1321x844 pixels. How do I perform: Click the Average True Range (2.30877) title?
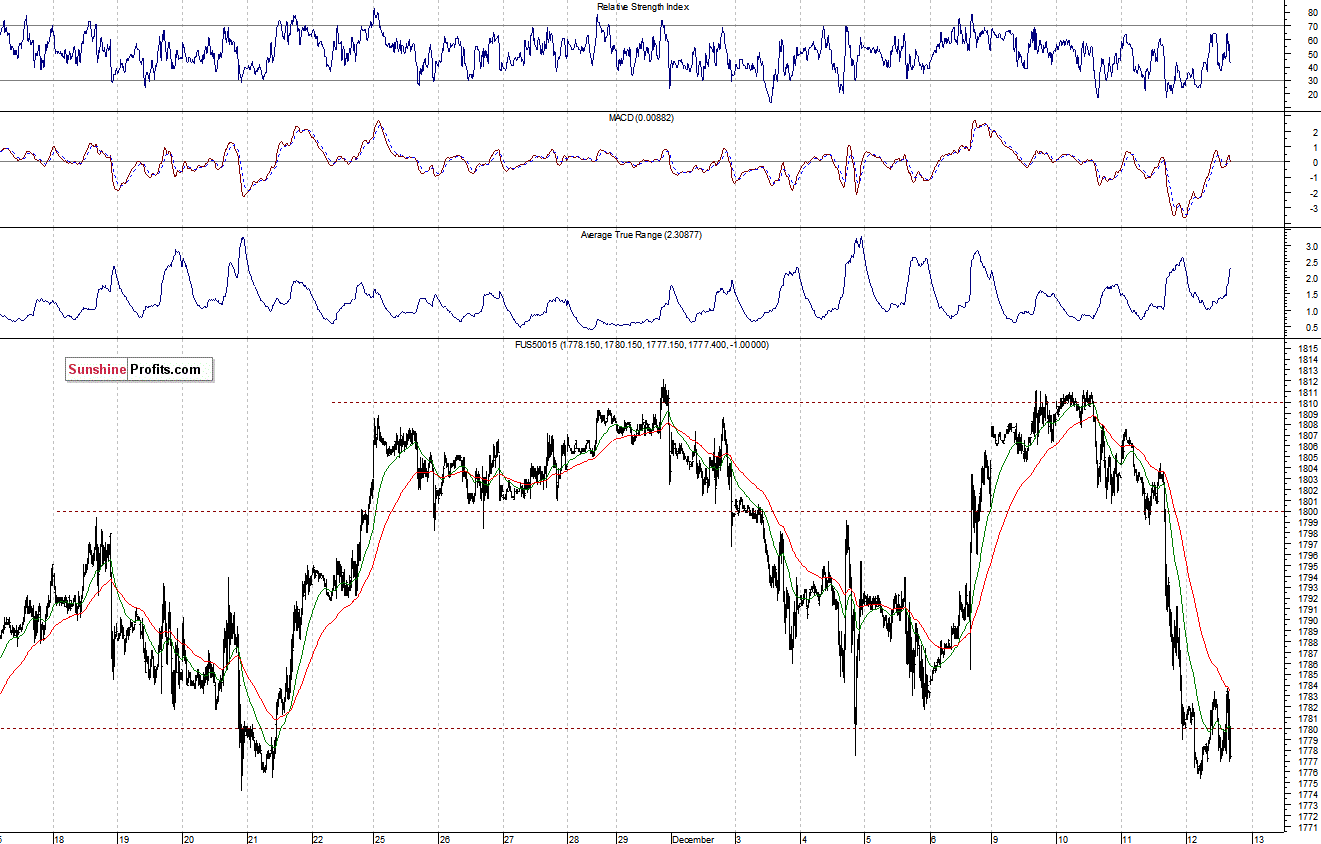pos(643,234)
